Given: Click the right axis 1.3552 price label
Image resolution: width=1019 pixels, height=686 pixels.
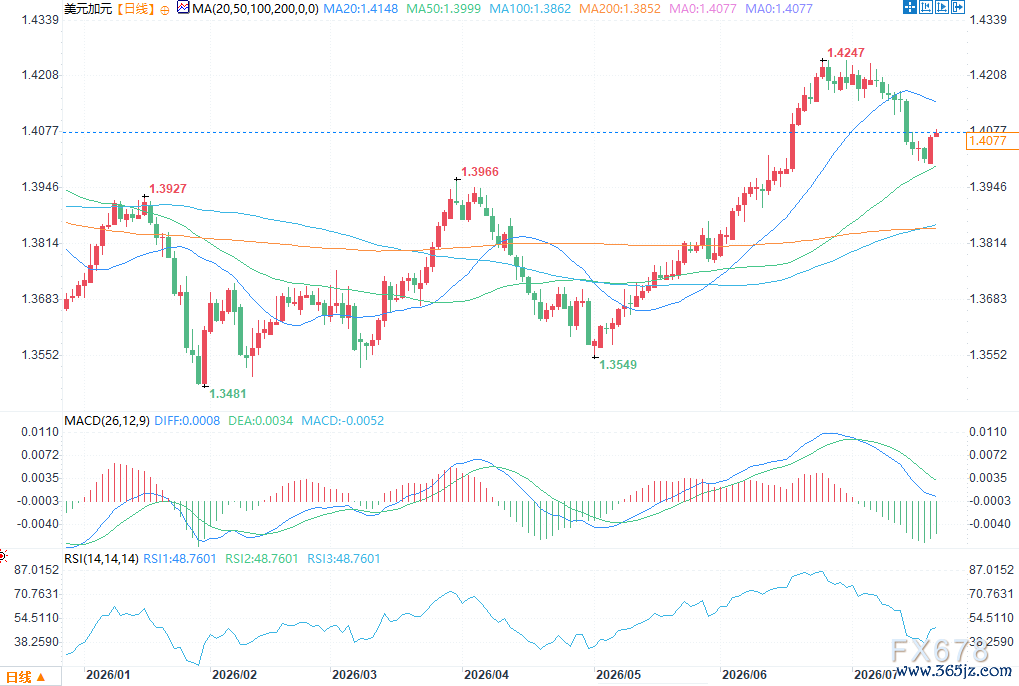Looking at the screenshot, I should point(988,355).
